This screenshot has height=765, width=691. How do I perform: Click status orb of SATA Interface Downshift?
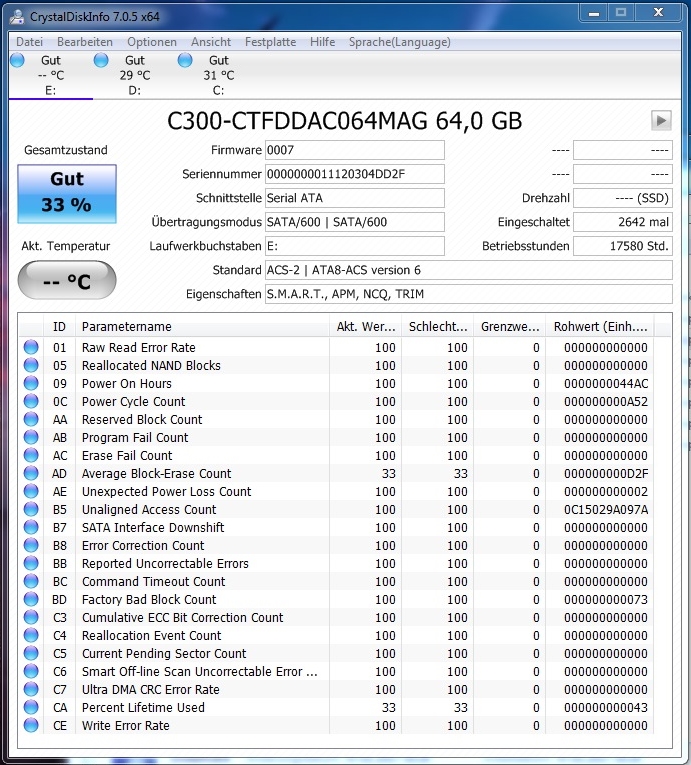(x=31, y=527)
